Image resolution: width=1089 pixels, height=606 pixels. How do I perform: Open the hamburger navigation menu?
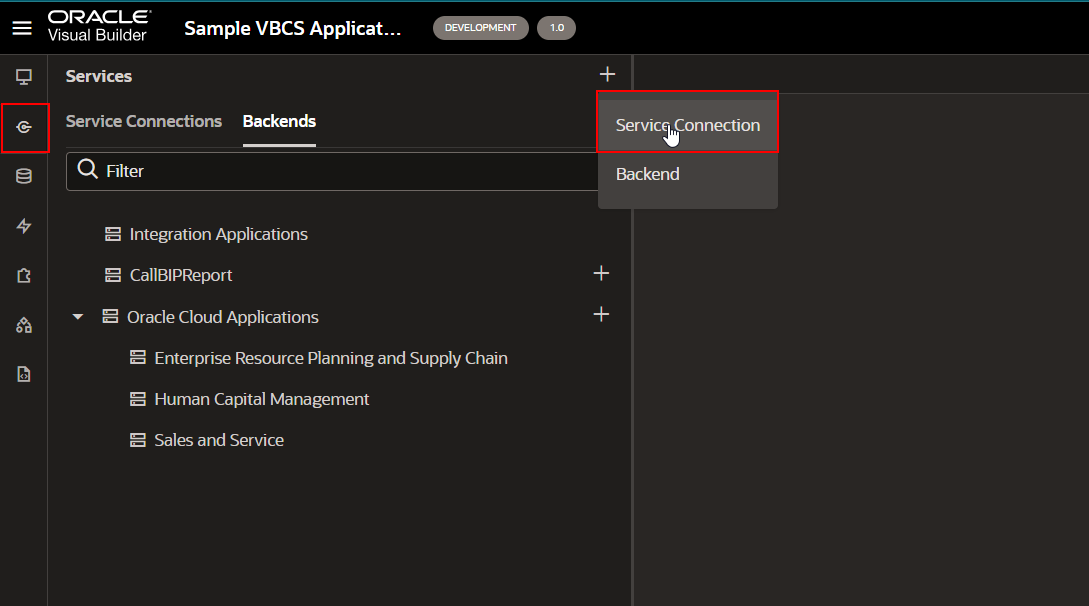tap(22, 28)
